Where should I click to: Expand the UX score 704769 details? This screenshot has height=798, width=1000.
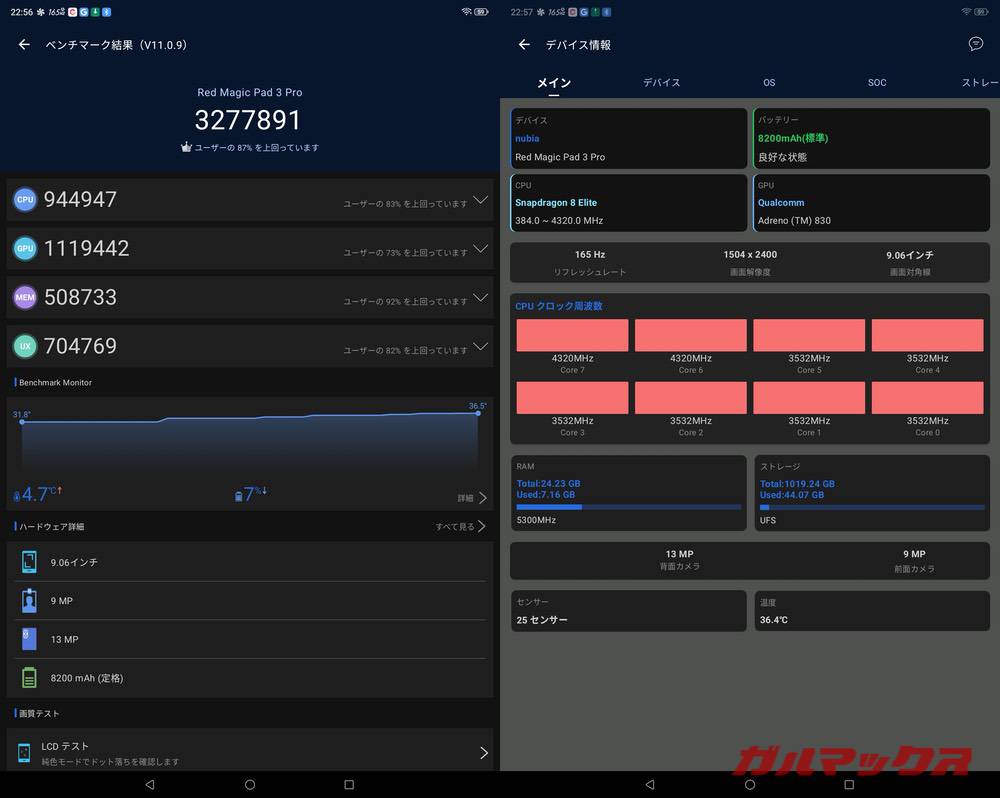(480, 346)
